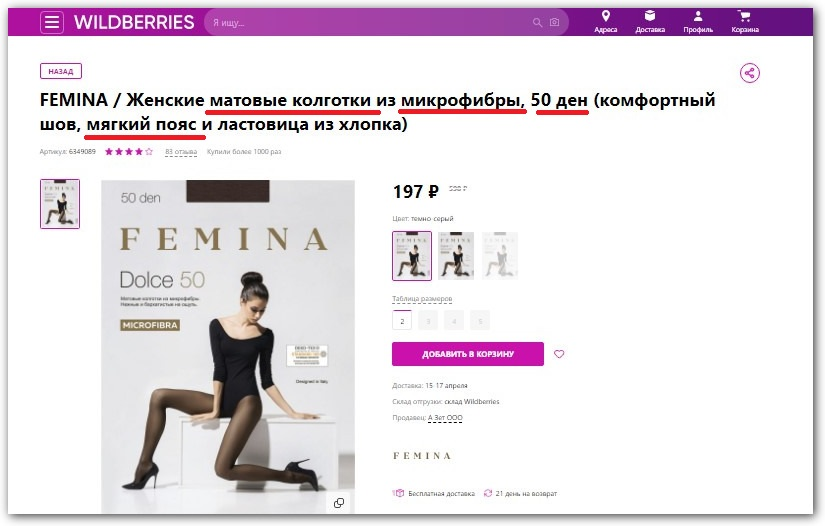Open Таблица размеров link

[422, 299]
